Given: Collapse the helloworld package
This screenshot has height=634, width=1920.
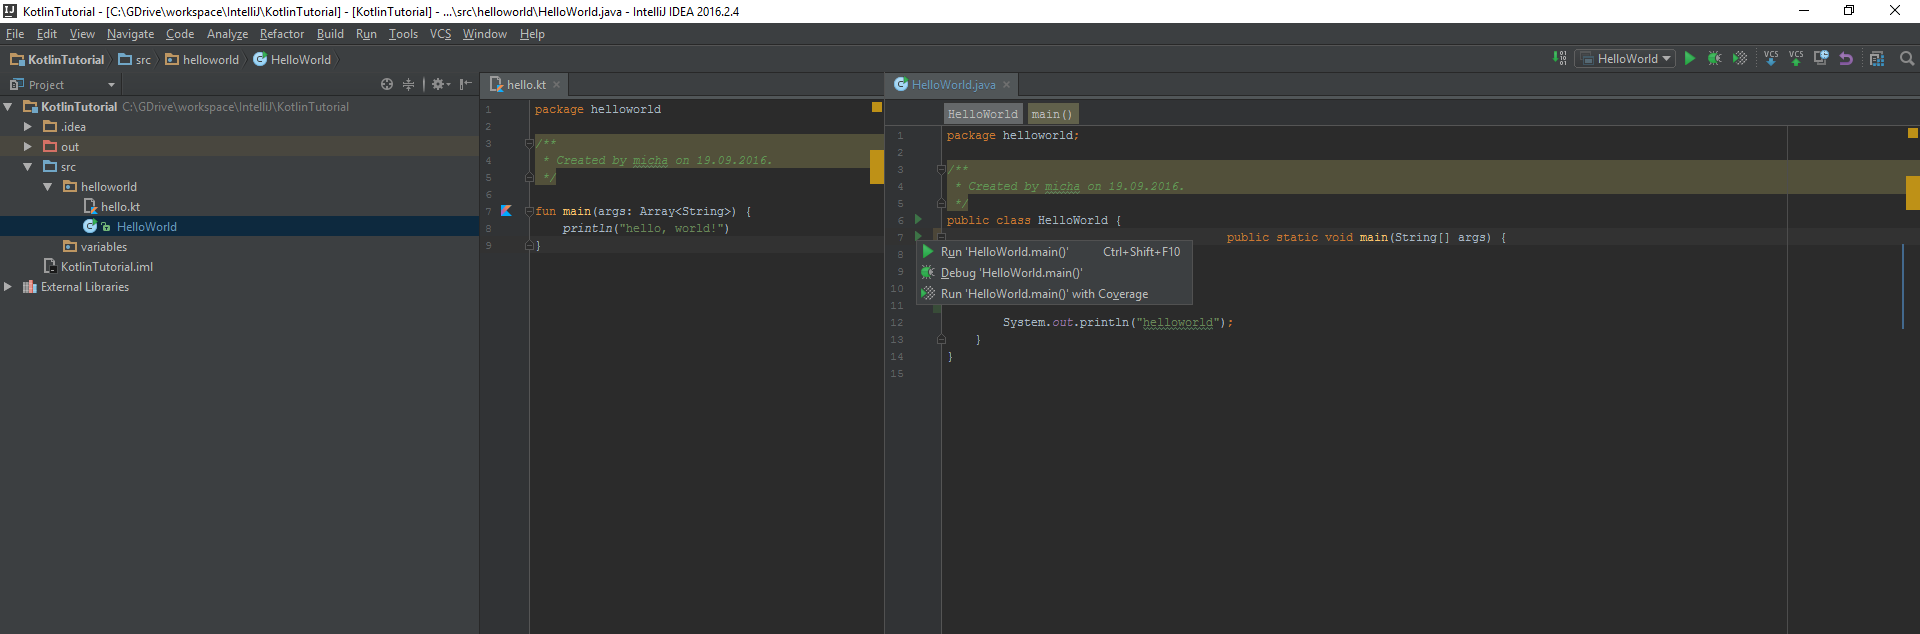Looking at the screenshot, I should coord(48,187).
